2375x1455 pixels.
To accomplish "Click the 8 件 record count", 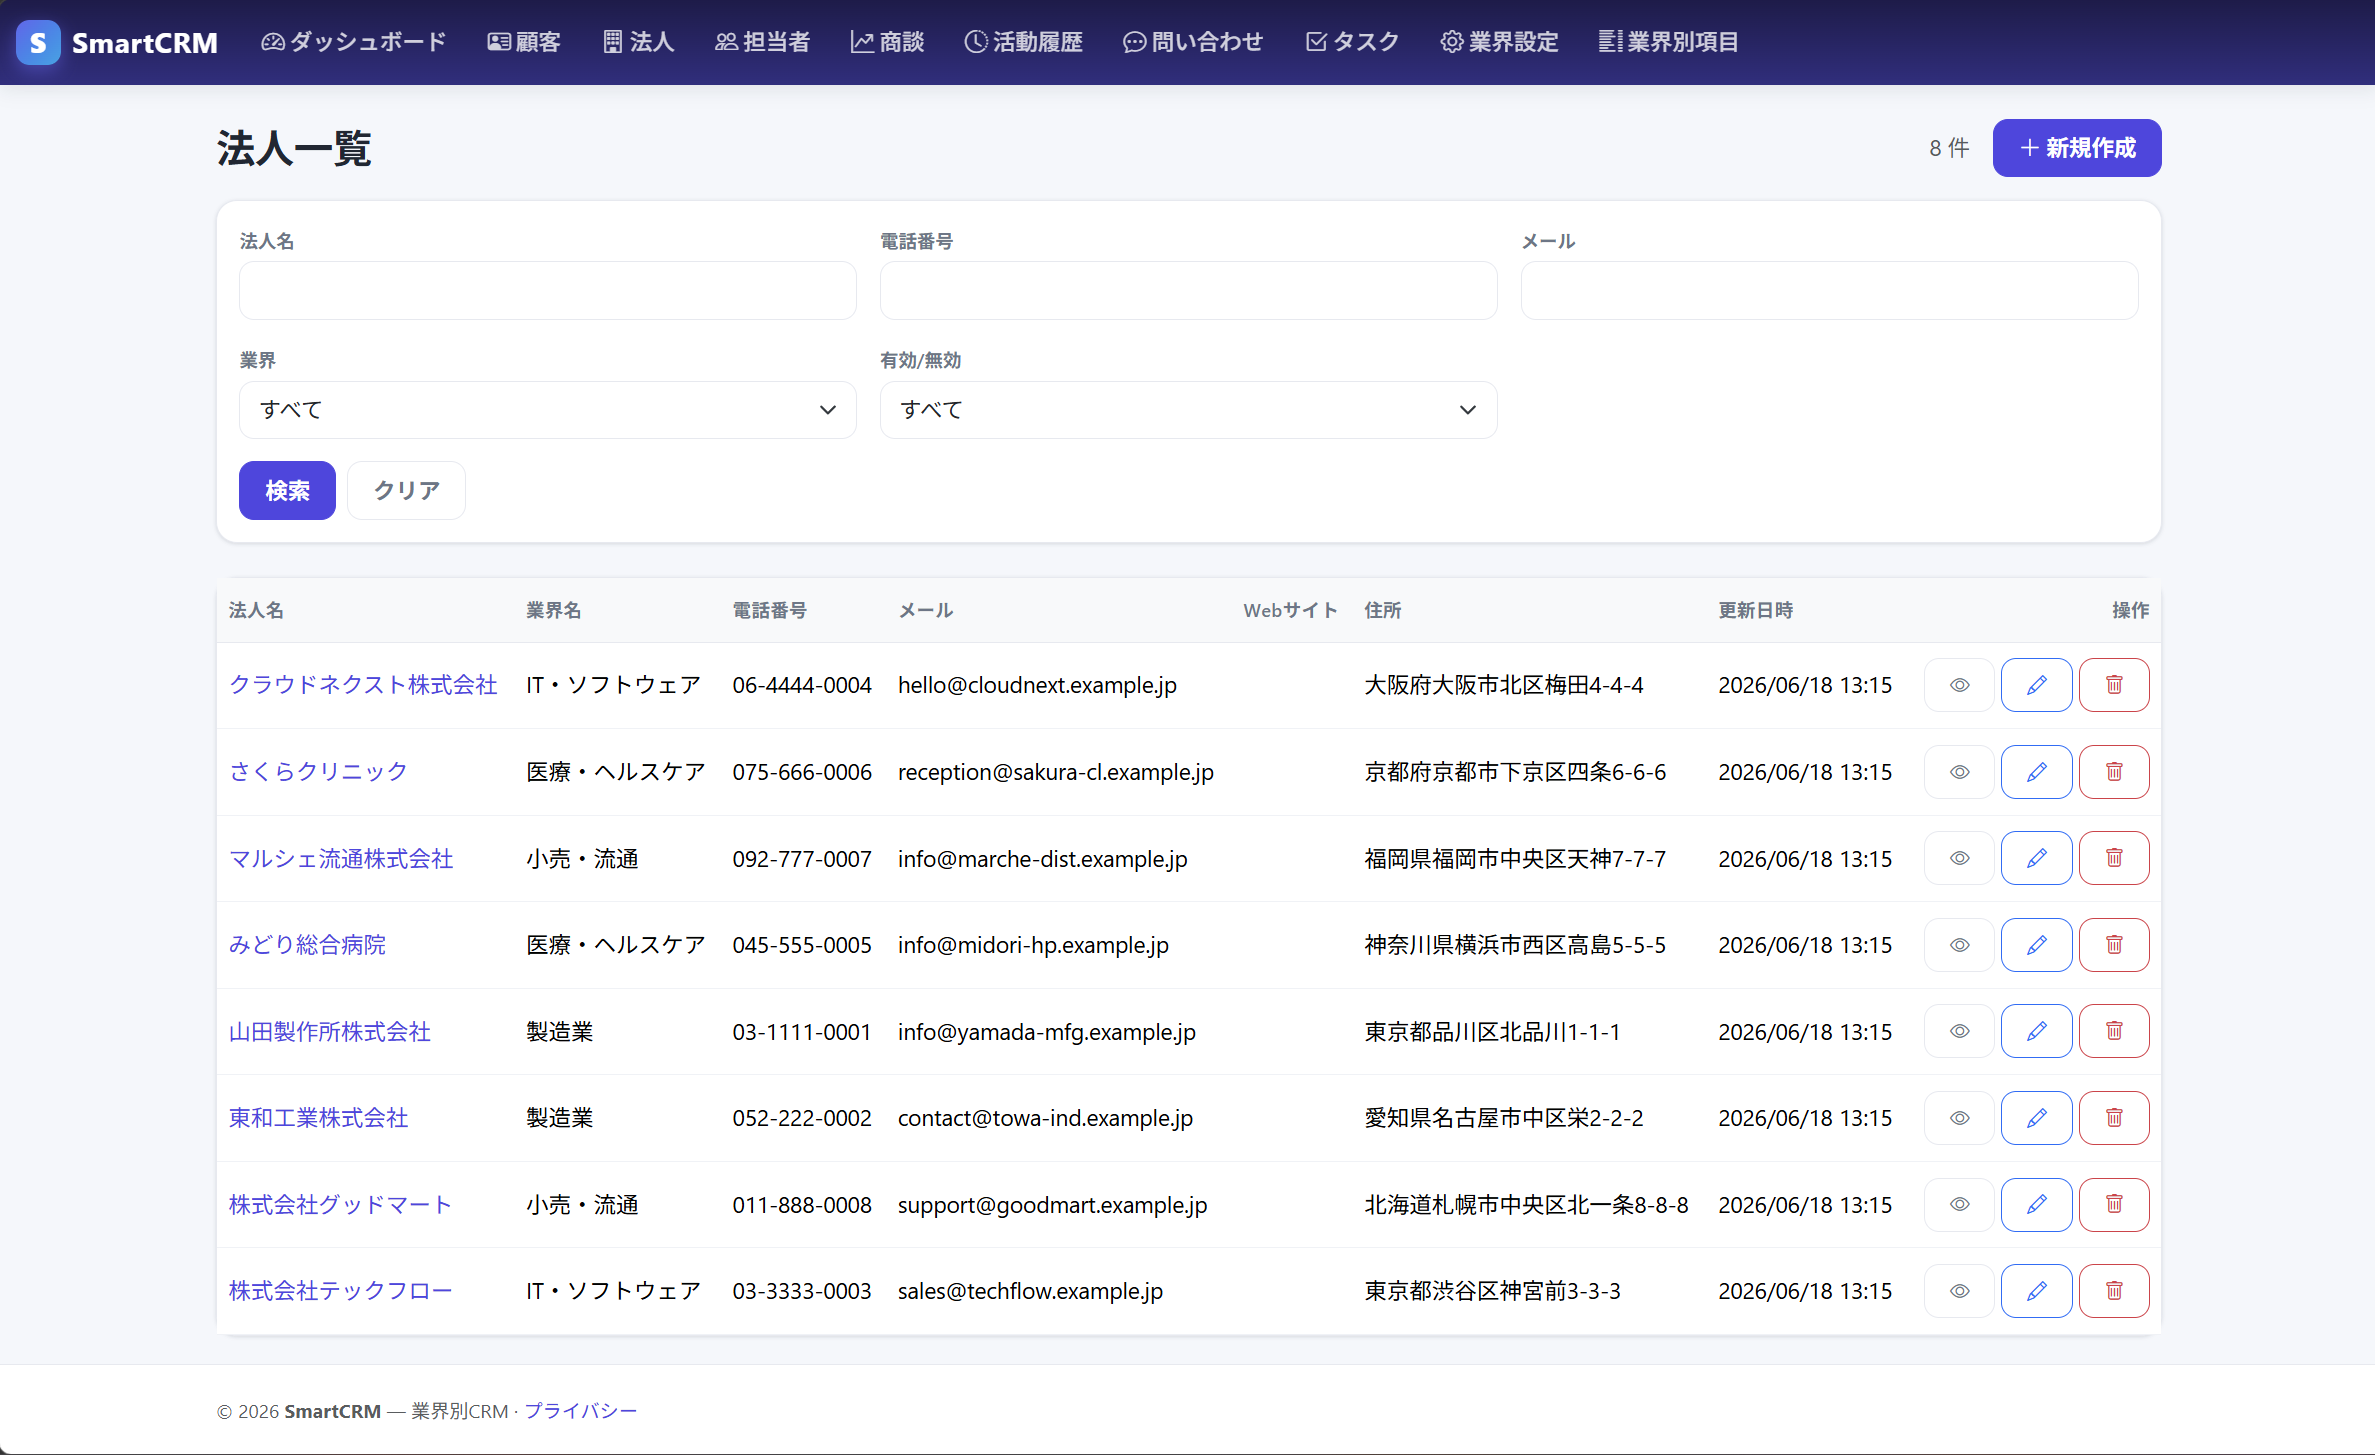I will coord(1949,148).
